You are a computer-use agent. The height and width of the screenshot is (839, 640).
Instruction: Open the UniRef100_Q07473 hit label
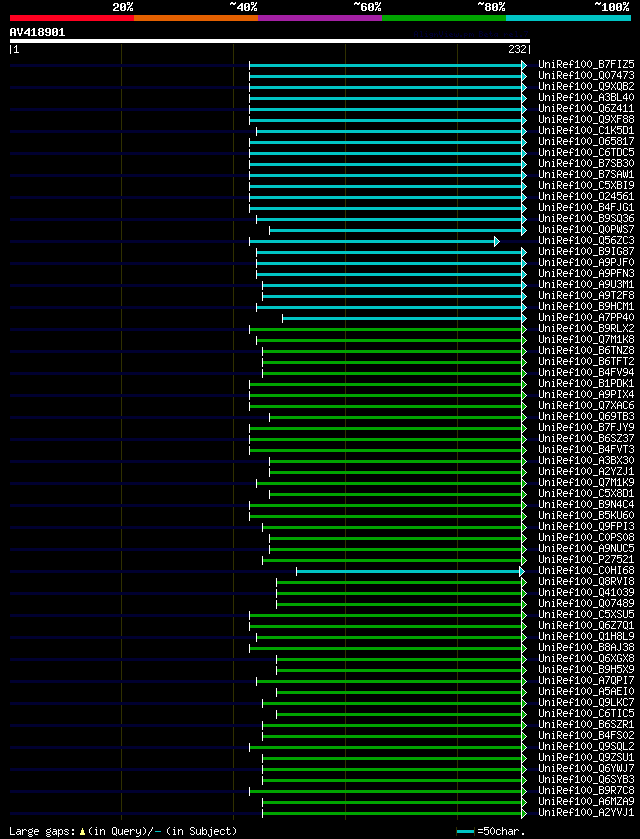[586, 75]
